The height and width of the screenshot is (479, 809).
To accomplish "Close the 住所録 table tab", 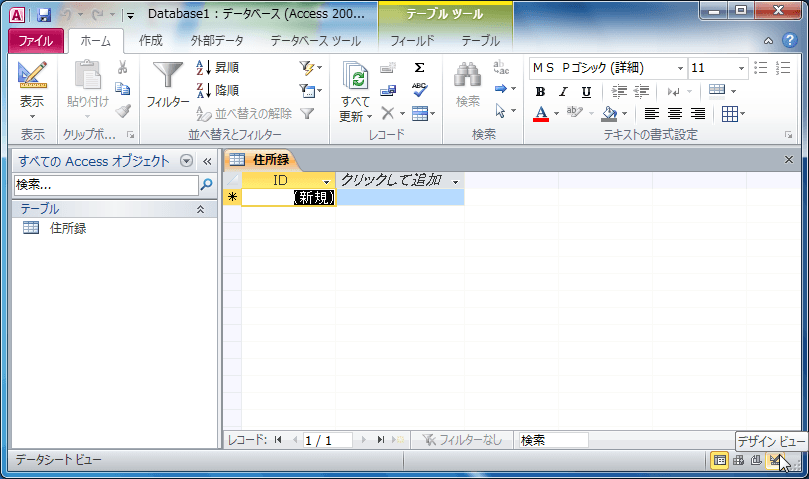I will 788,159.
